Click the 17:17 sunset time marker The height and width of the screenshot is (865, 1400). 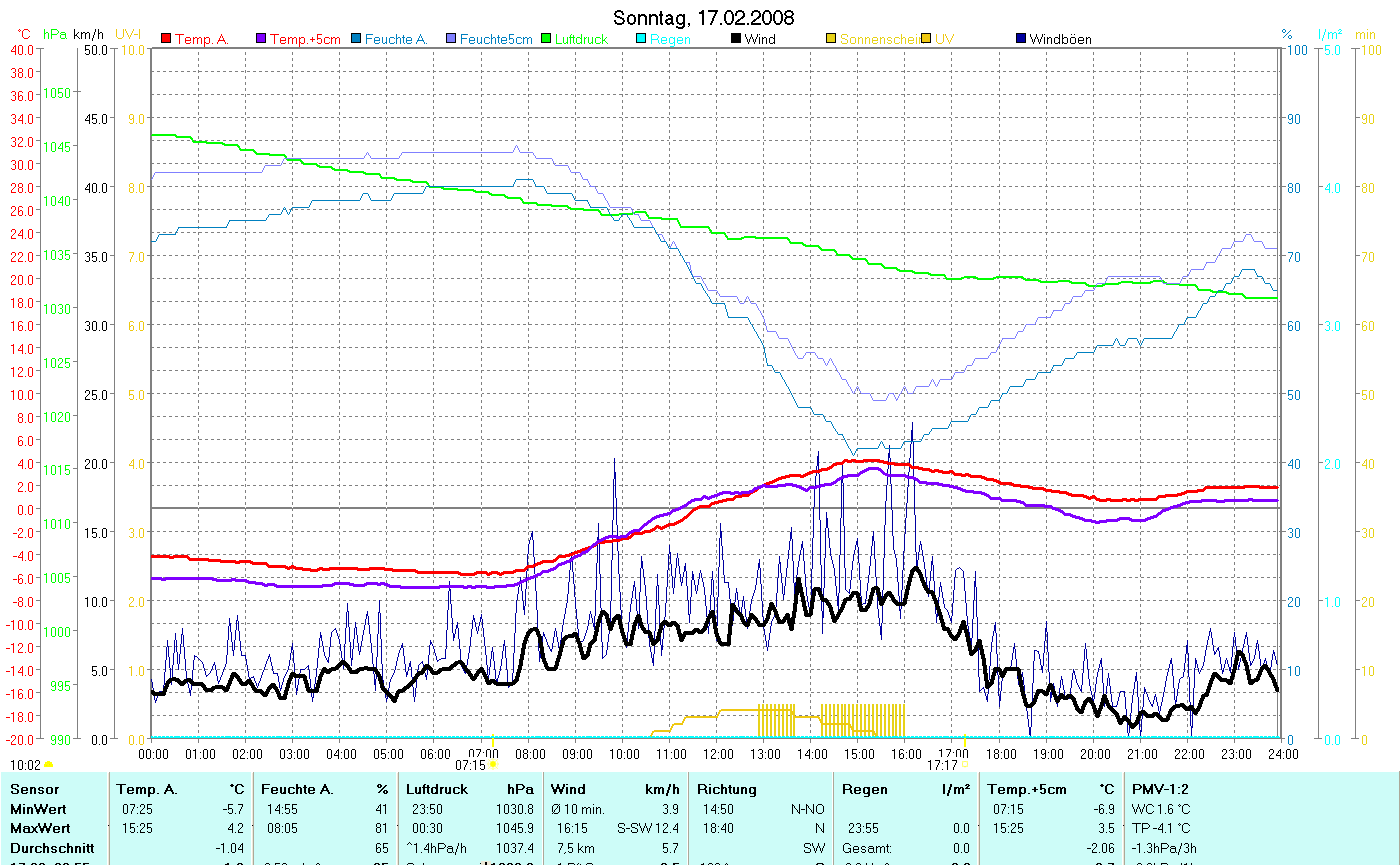(x=942, y=765)
